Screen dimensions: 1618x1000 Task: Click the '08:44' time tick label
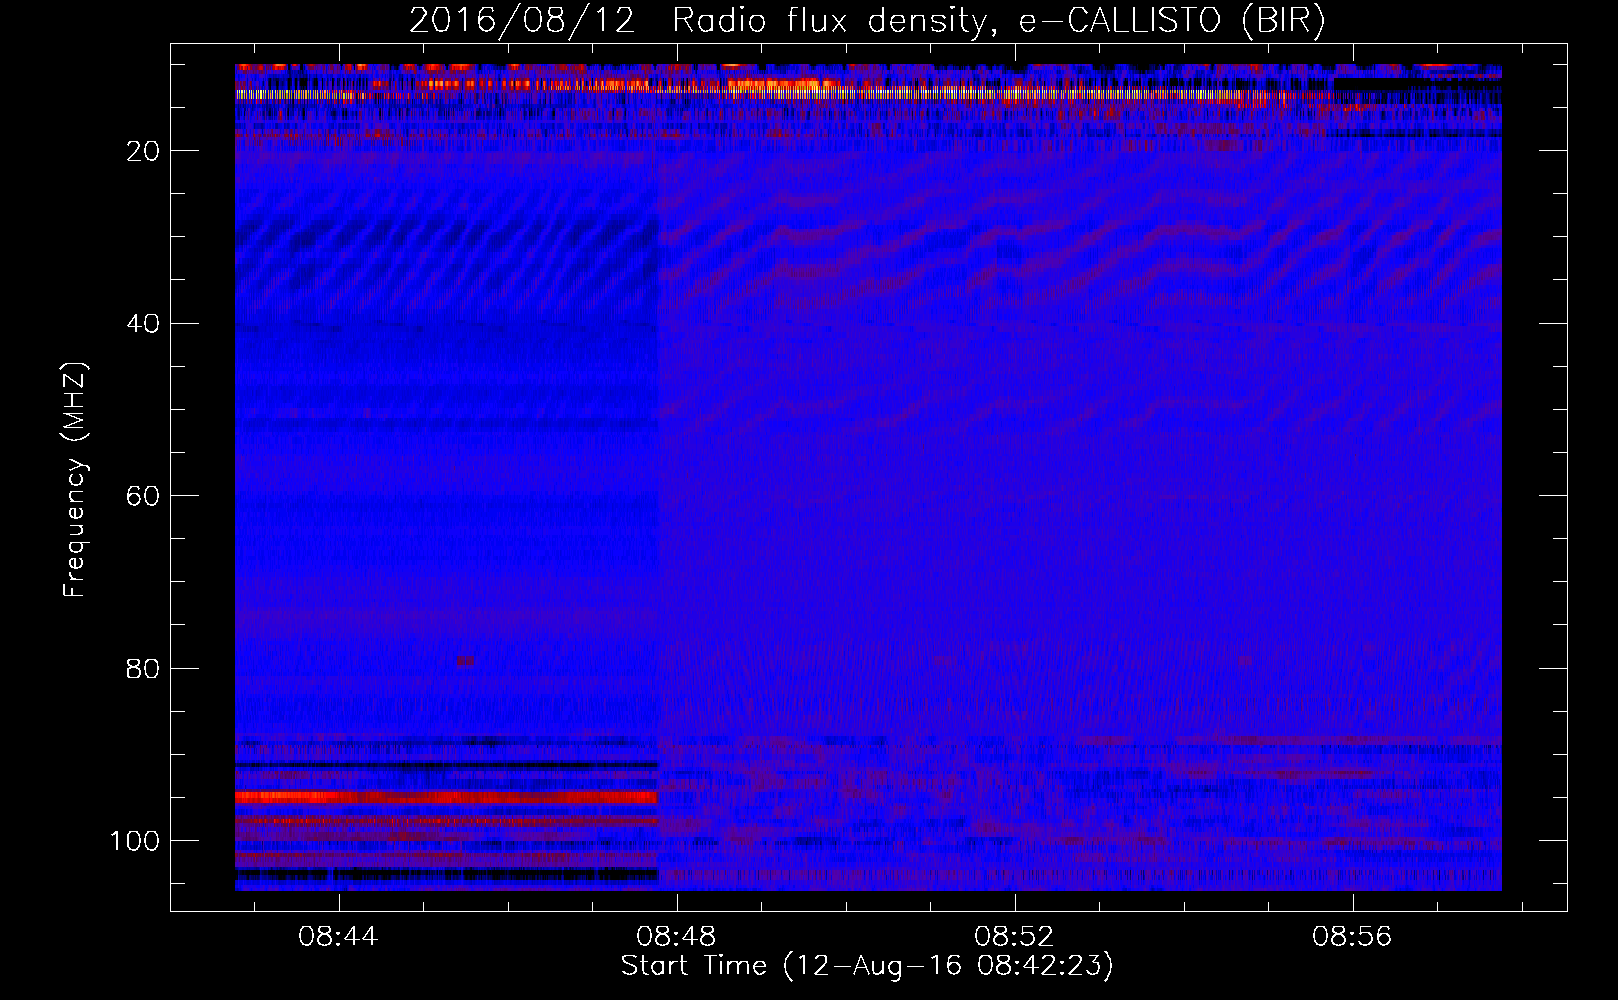pos(339,937)
